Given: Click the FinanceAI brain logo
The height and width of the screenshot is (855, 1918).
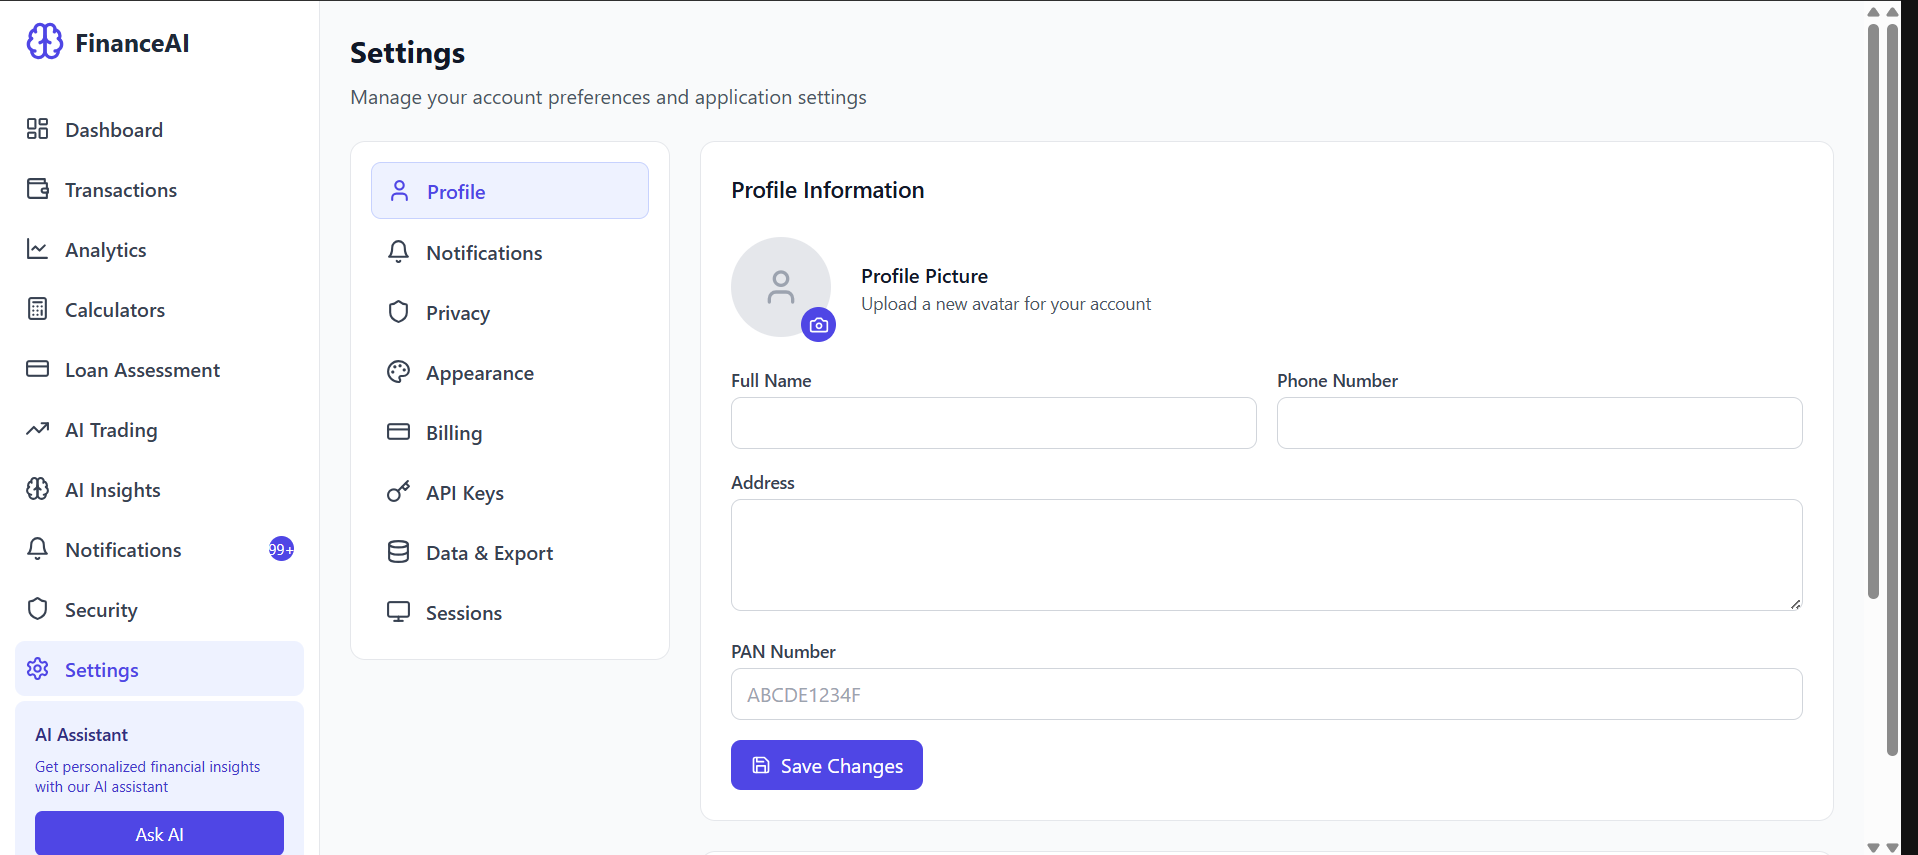Looking at the screenshot, I should coord(45,42).
